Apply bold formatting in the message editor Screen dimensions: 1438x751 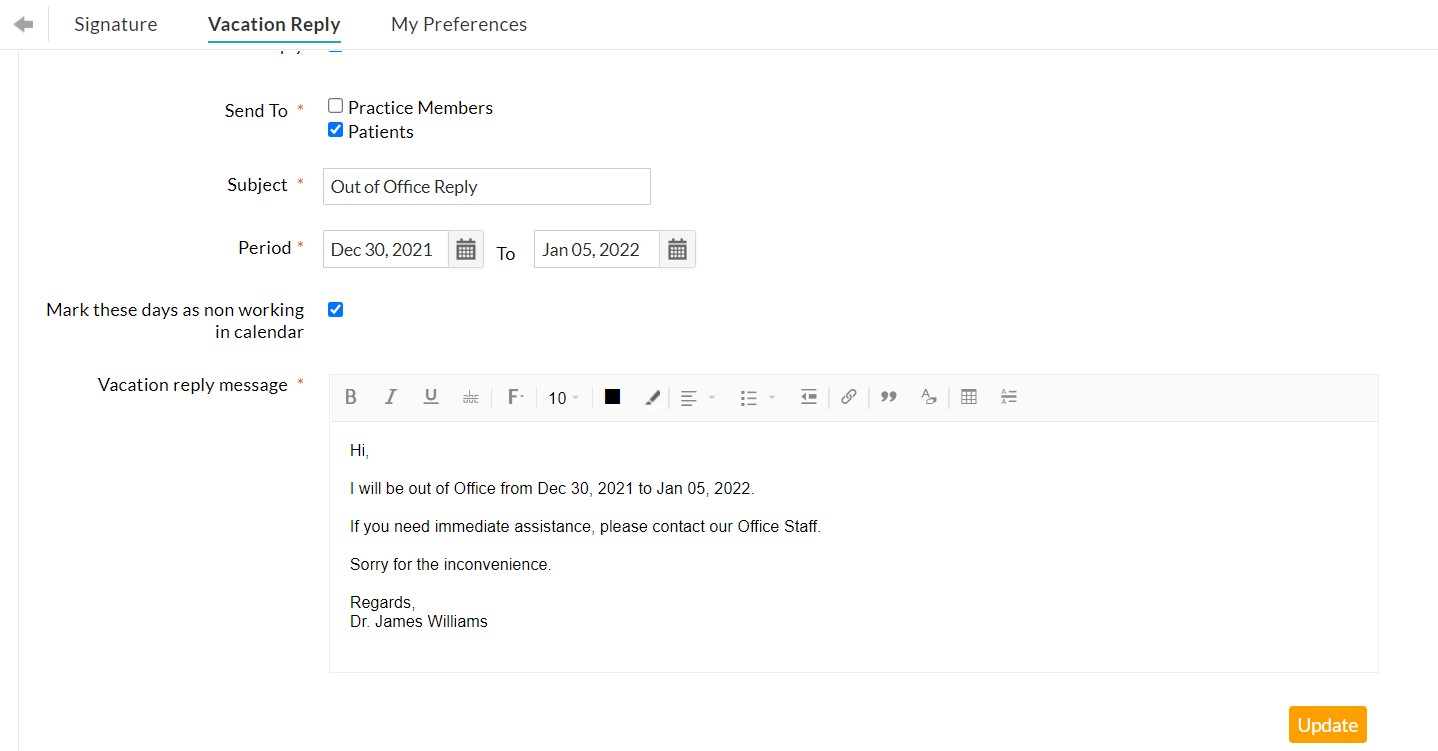tap(351, 397)
